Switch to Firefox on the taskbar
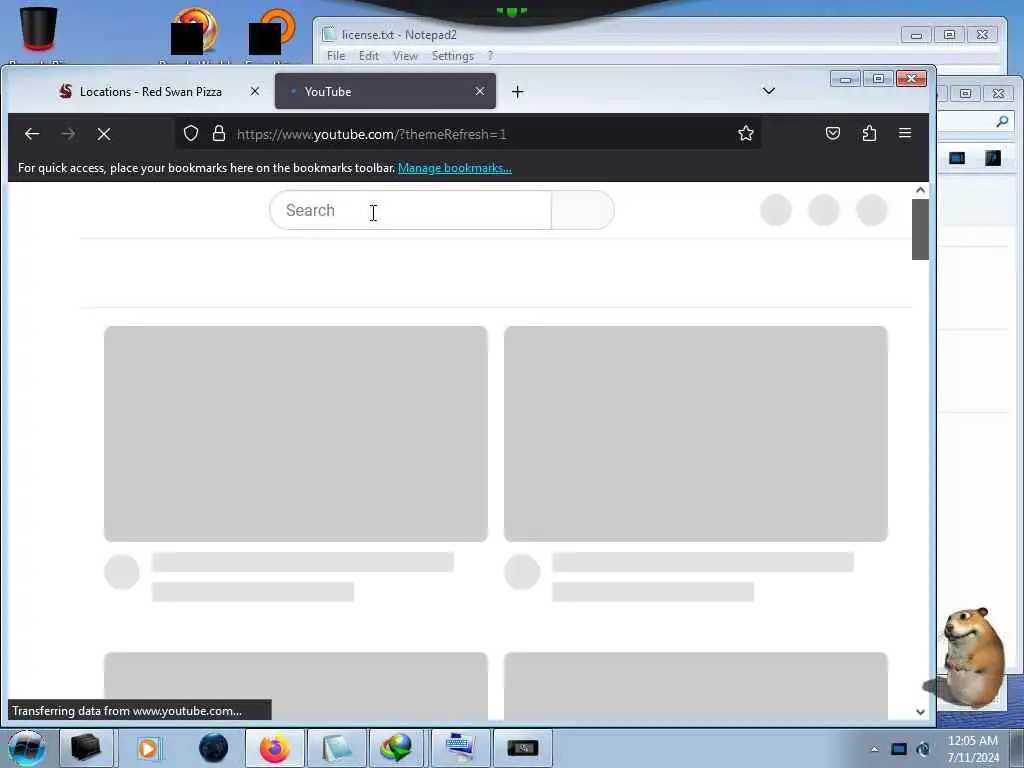 (274, 748)
